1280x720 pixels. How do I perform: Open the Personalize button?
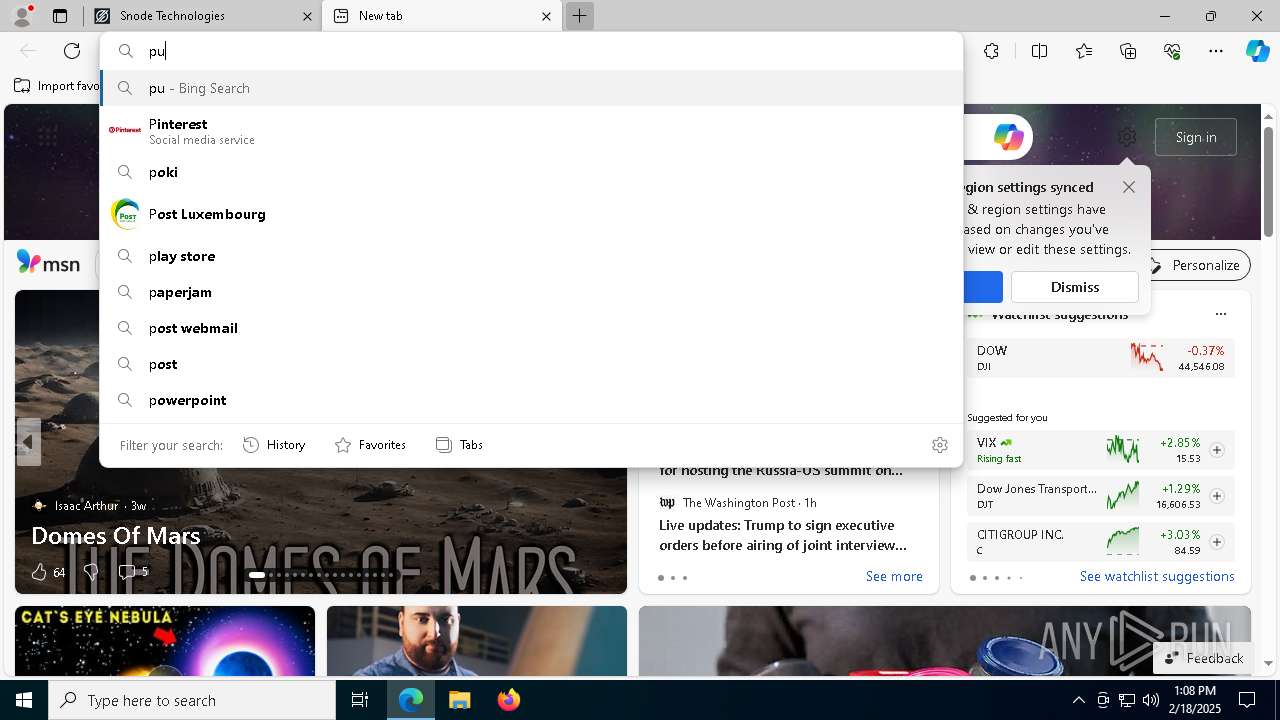[1196, 265]
